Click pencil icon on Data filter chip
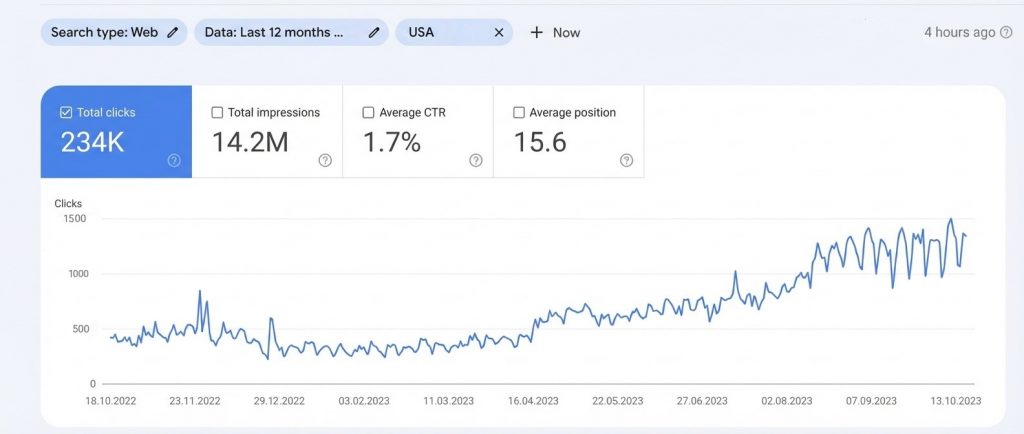This screenshot has height=434, width=1024. [374, 32]
